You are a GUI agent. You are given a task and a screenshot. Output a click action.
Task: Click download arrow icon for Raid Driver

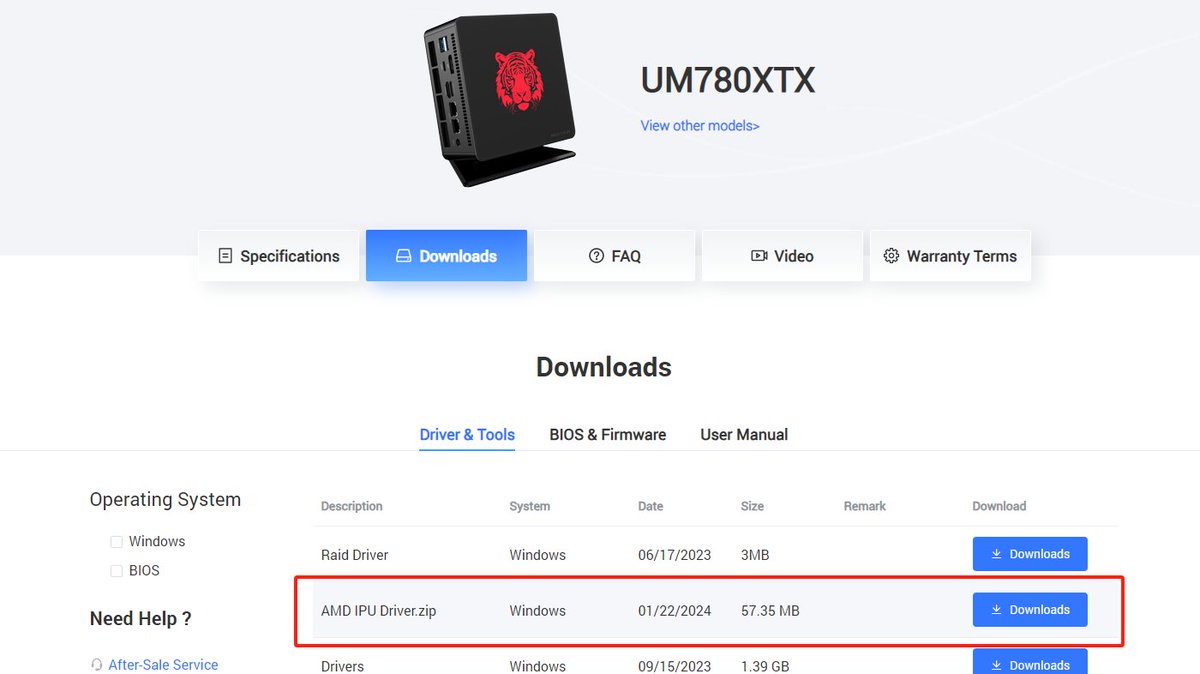click(996, 554)
